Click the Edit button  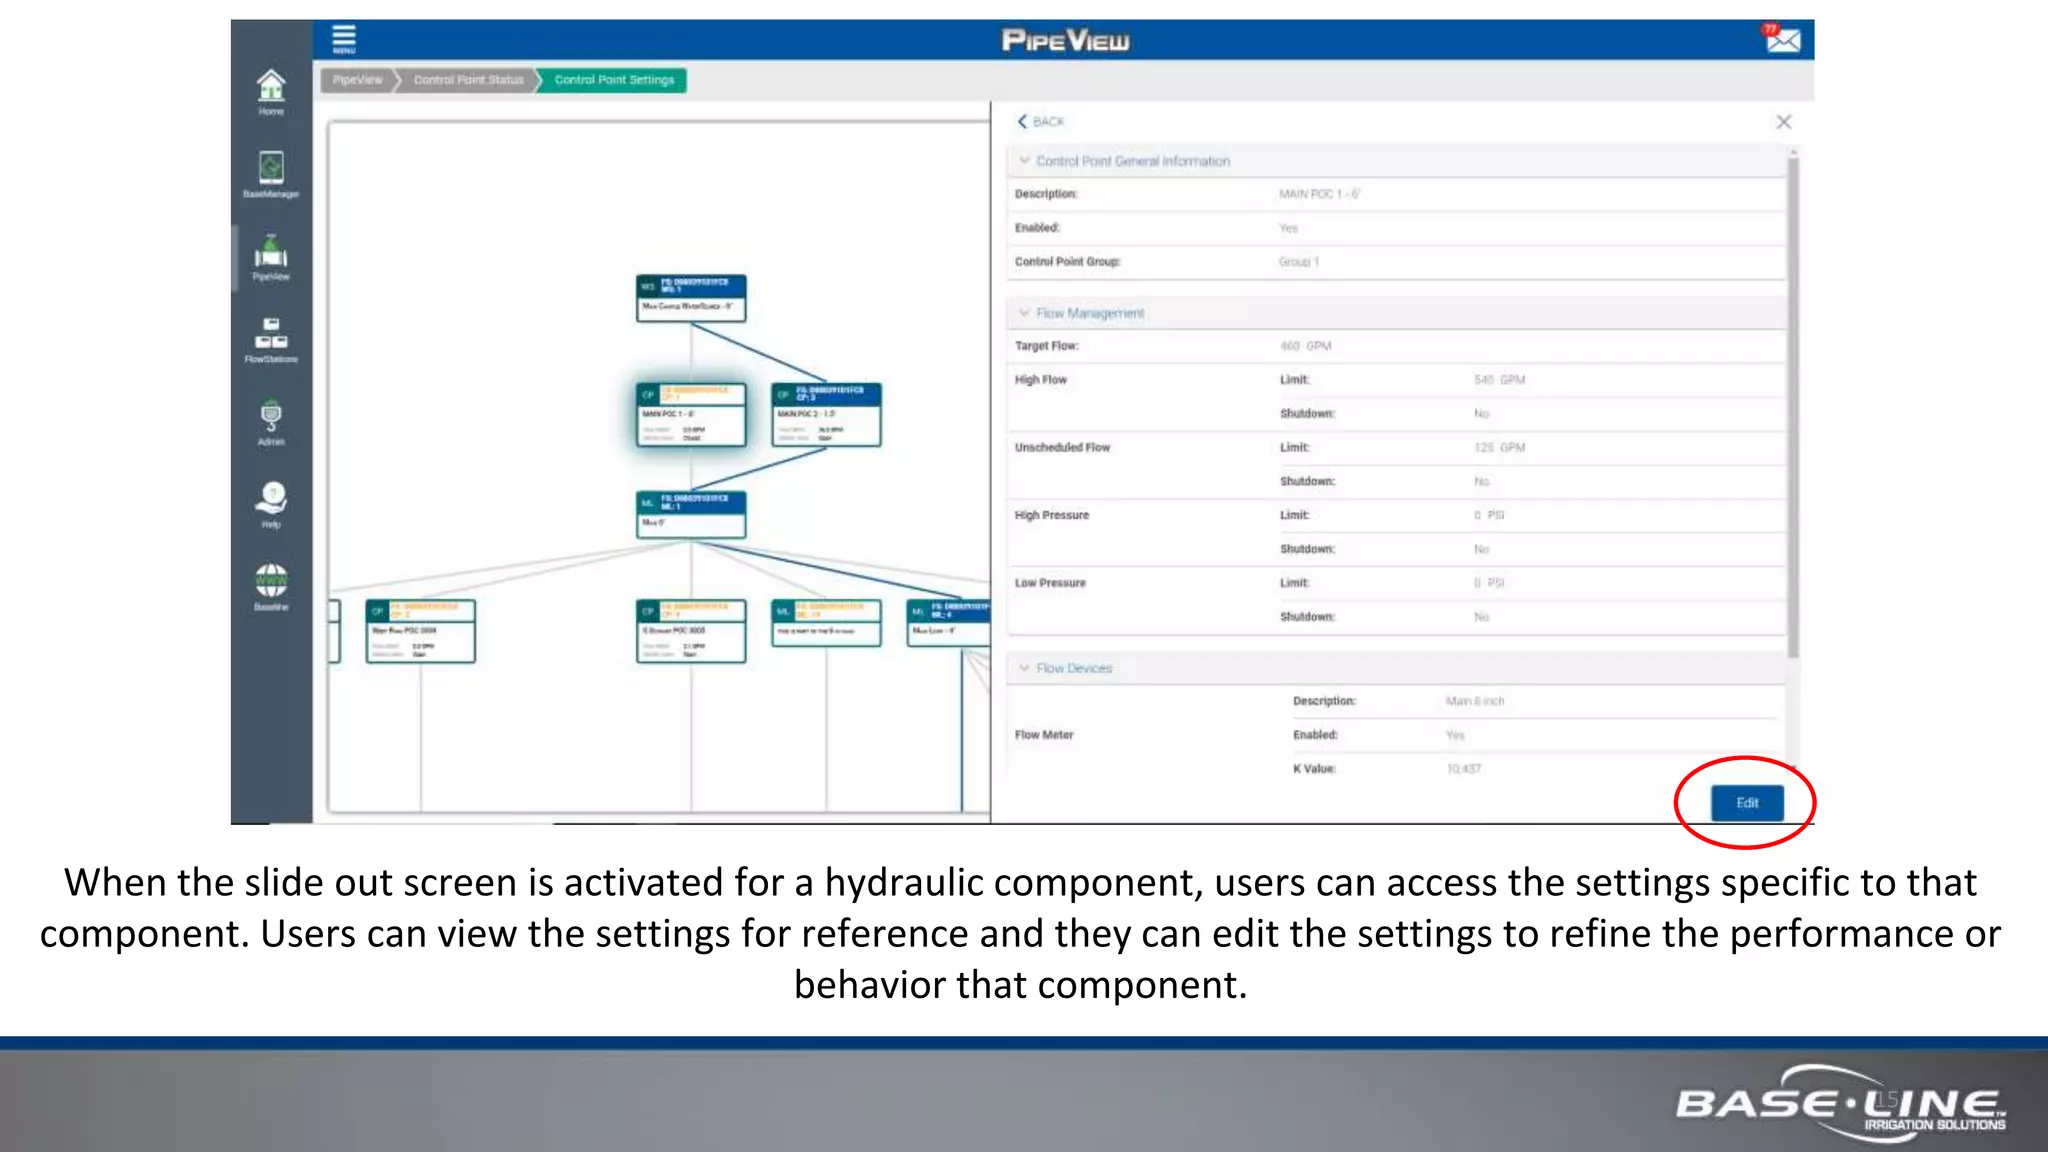(x=1747, y=803)
